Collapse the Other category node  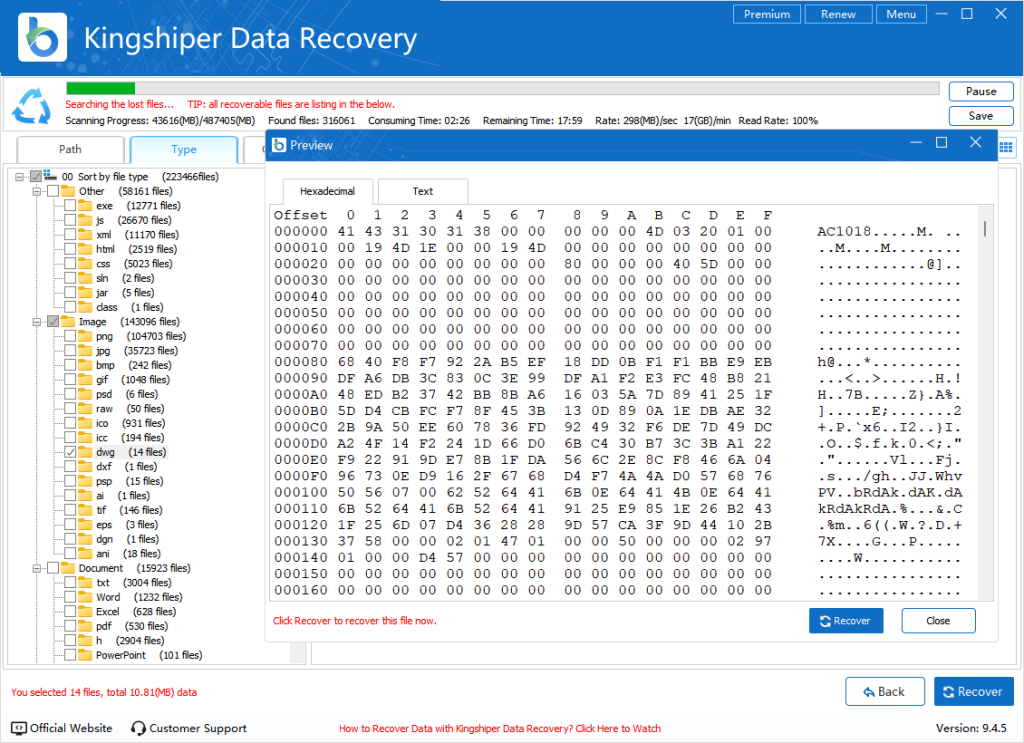point(37,191)
